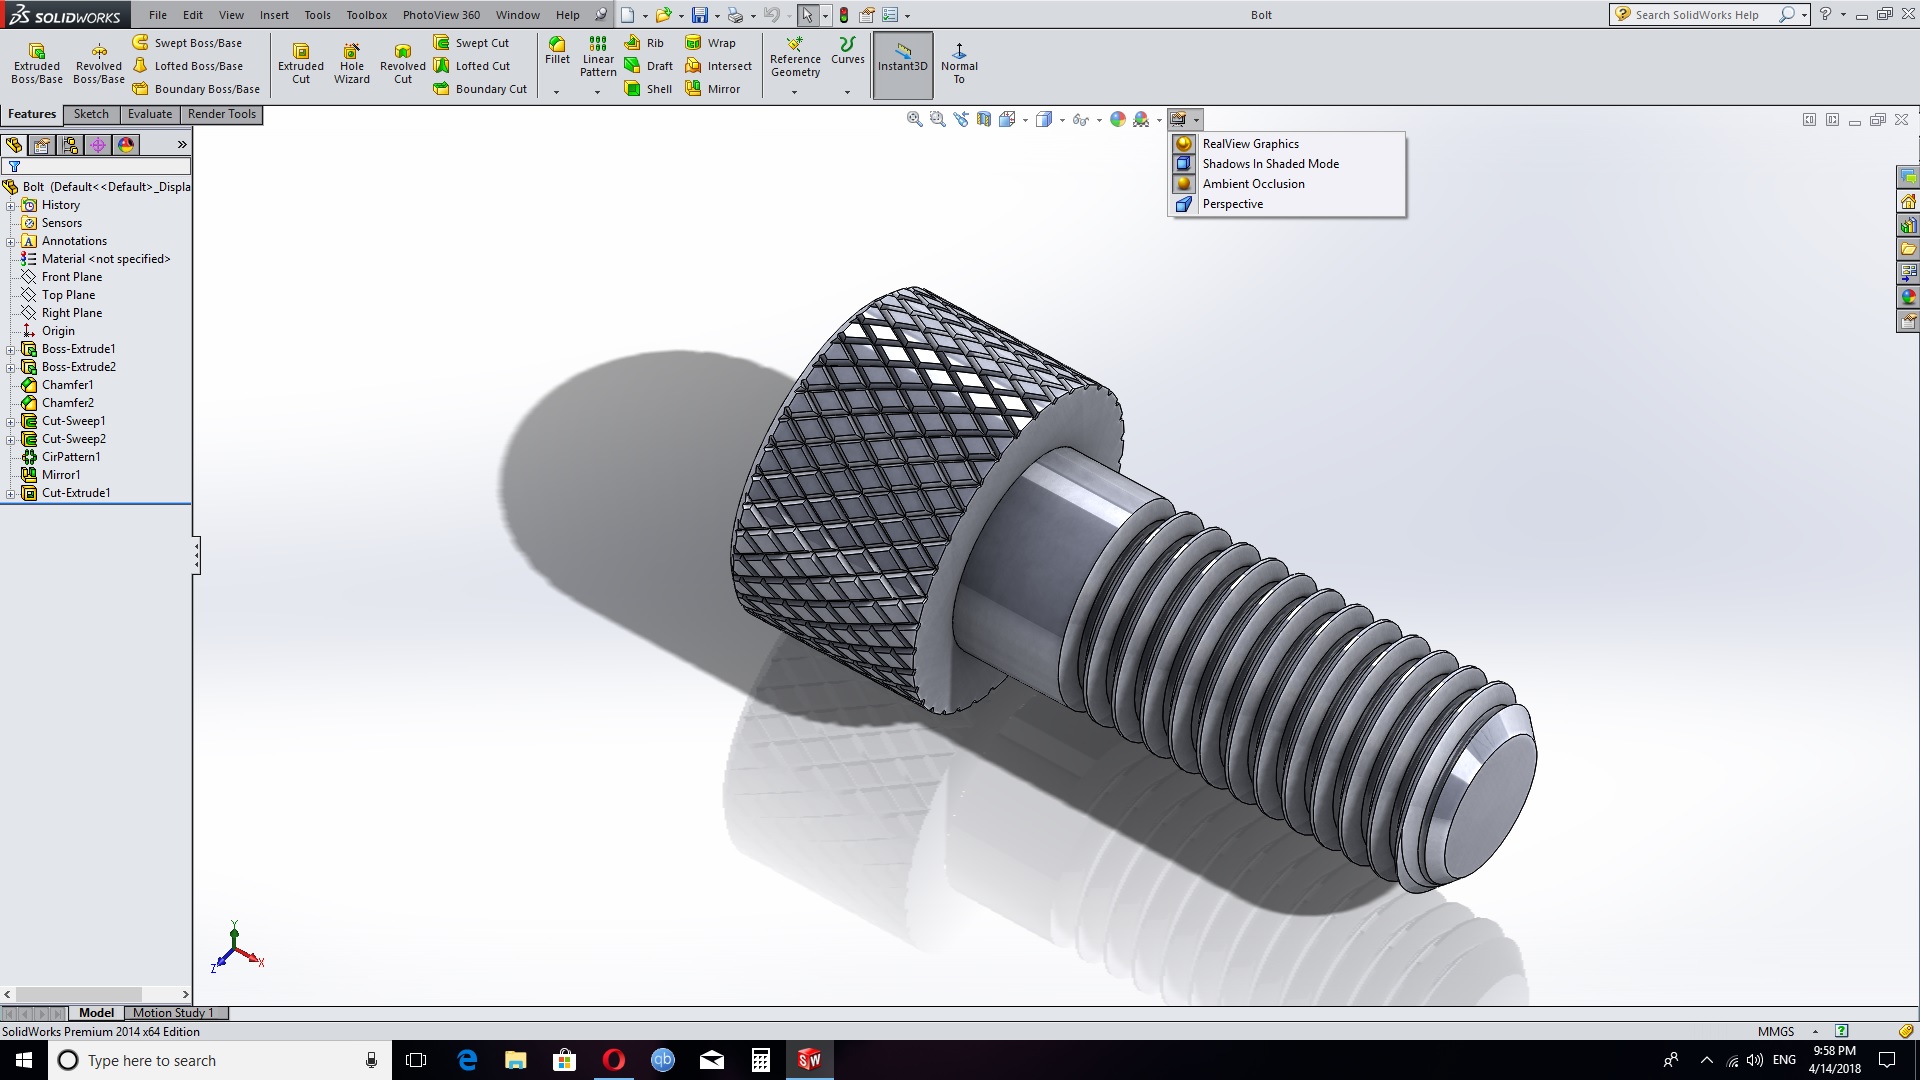The image size is (1920, 1080).
Task: Click the Normal To view icon
Action: point(958,63)
